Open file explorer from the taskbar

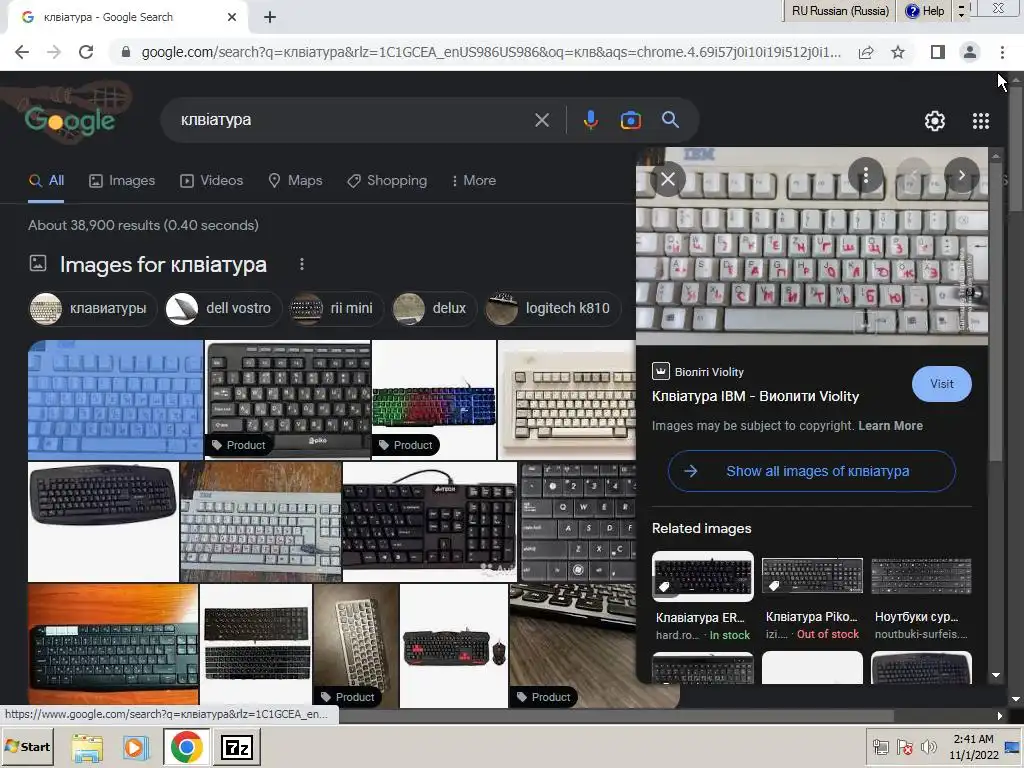pyautogui.click(x=87, y=747)
